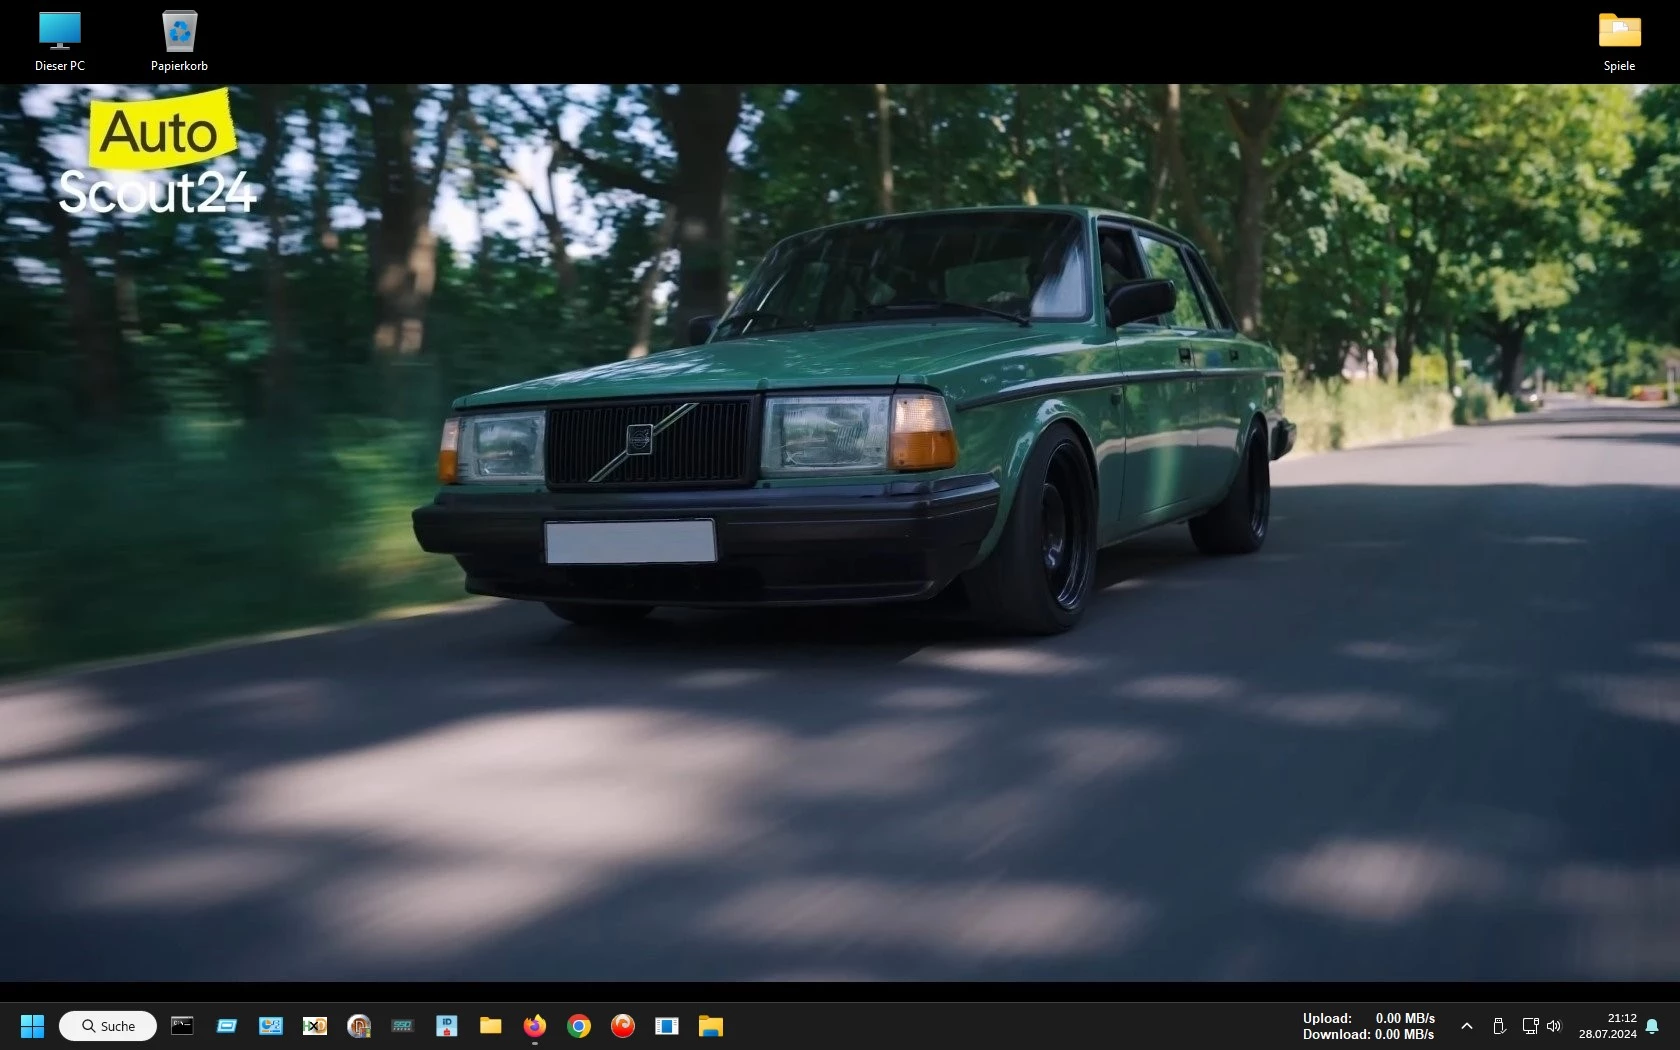The width and height of the screenshot is (1680, 1050).
Task: Open the clock and date flyout
Action: pyautogui.click(x=1607, y=1026)
